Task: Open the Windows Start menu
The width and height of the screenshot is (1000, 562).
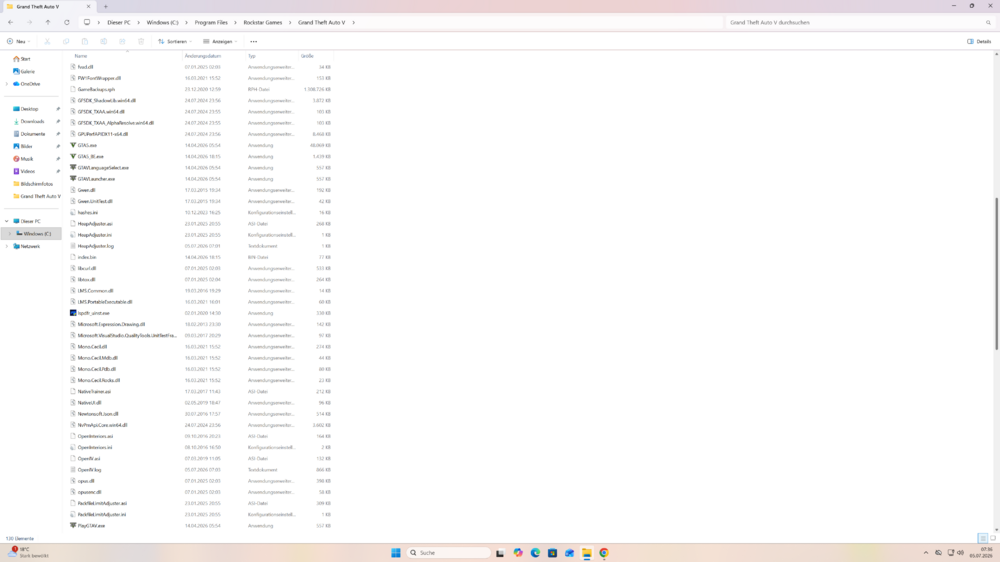Action: pos(396,553)
